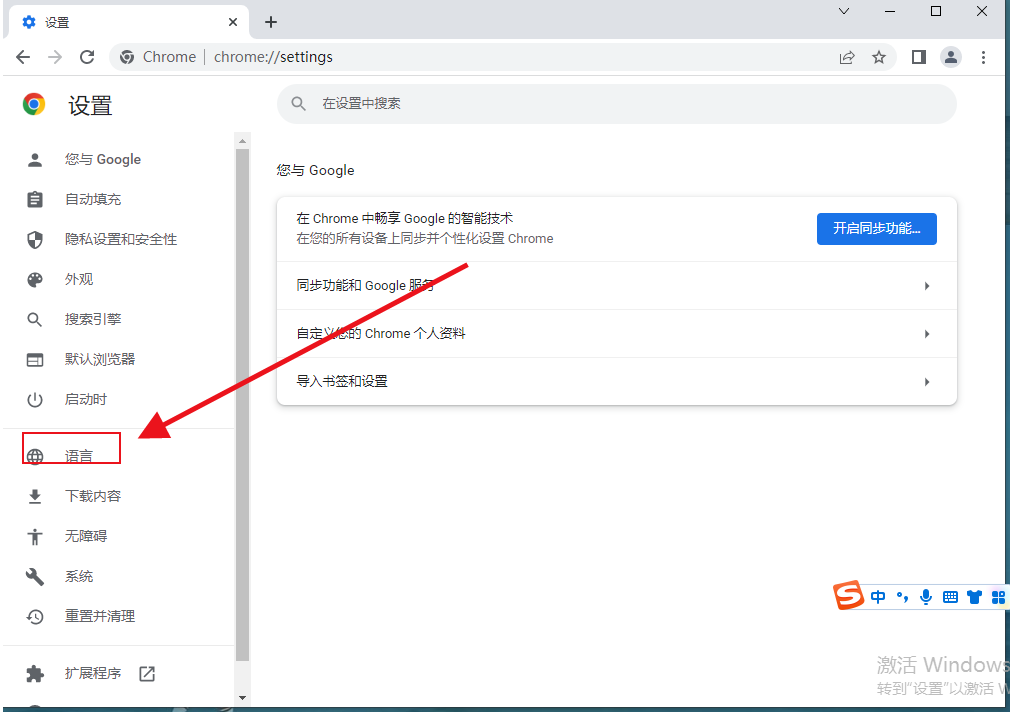This screenshot has width=1010, height=712.
Task: Open the Sogou toolbox grid icon
Action: pos(998,597)
